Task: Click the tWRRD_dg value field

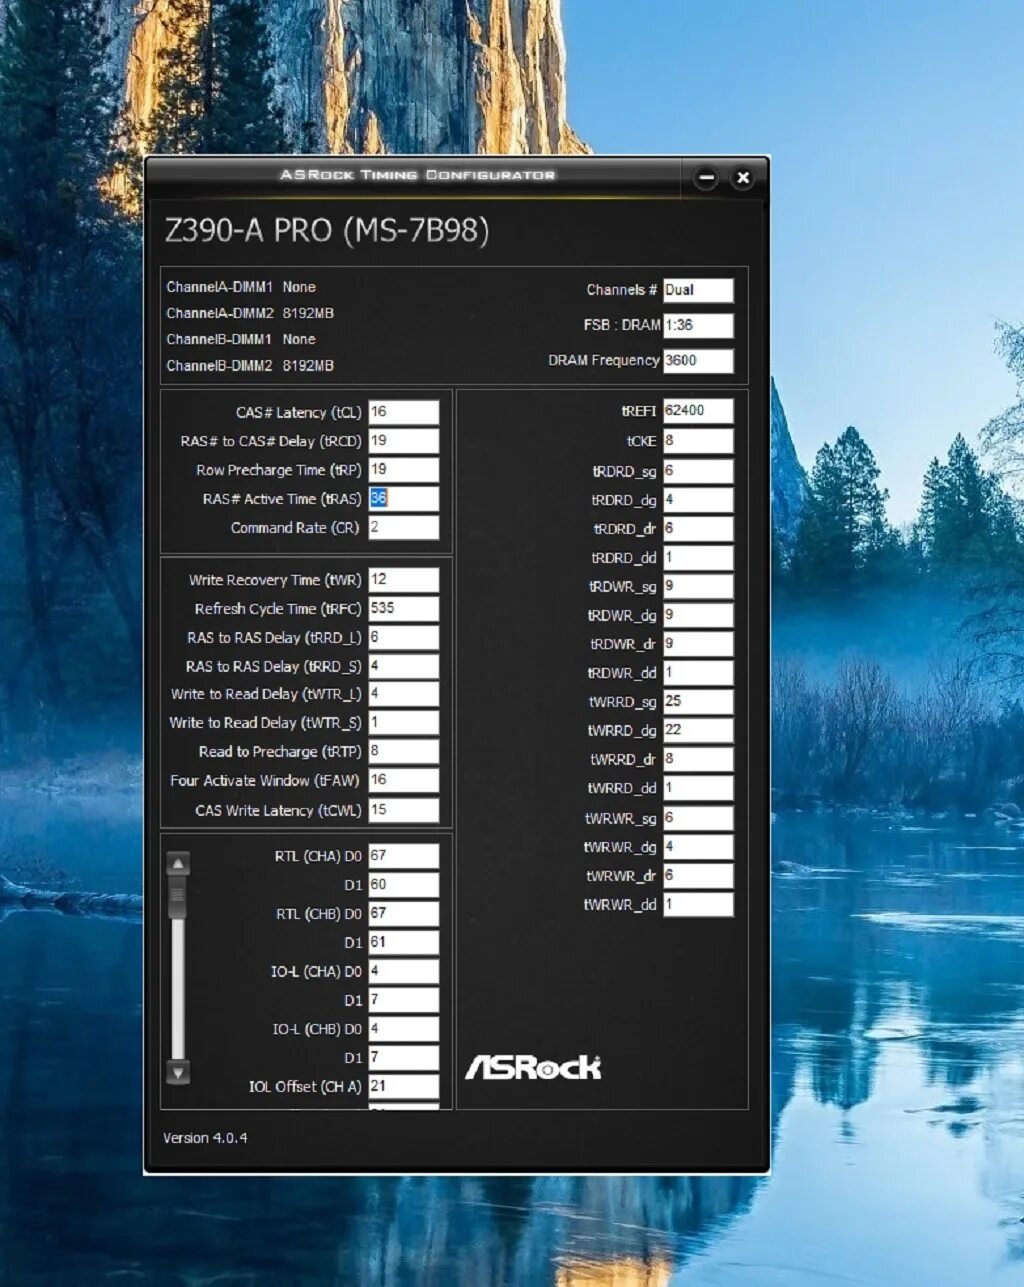Action: click(698, 731)
